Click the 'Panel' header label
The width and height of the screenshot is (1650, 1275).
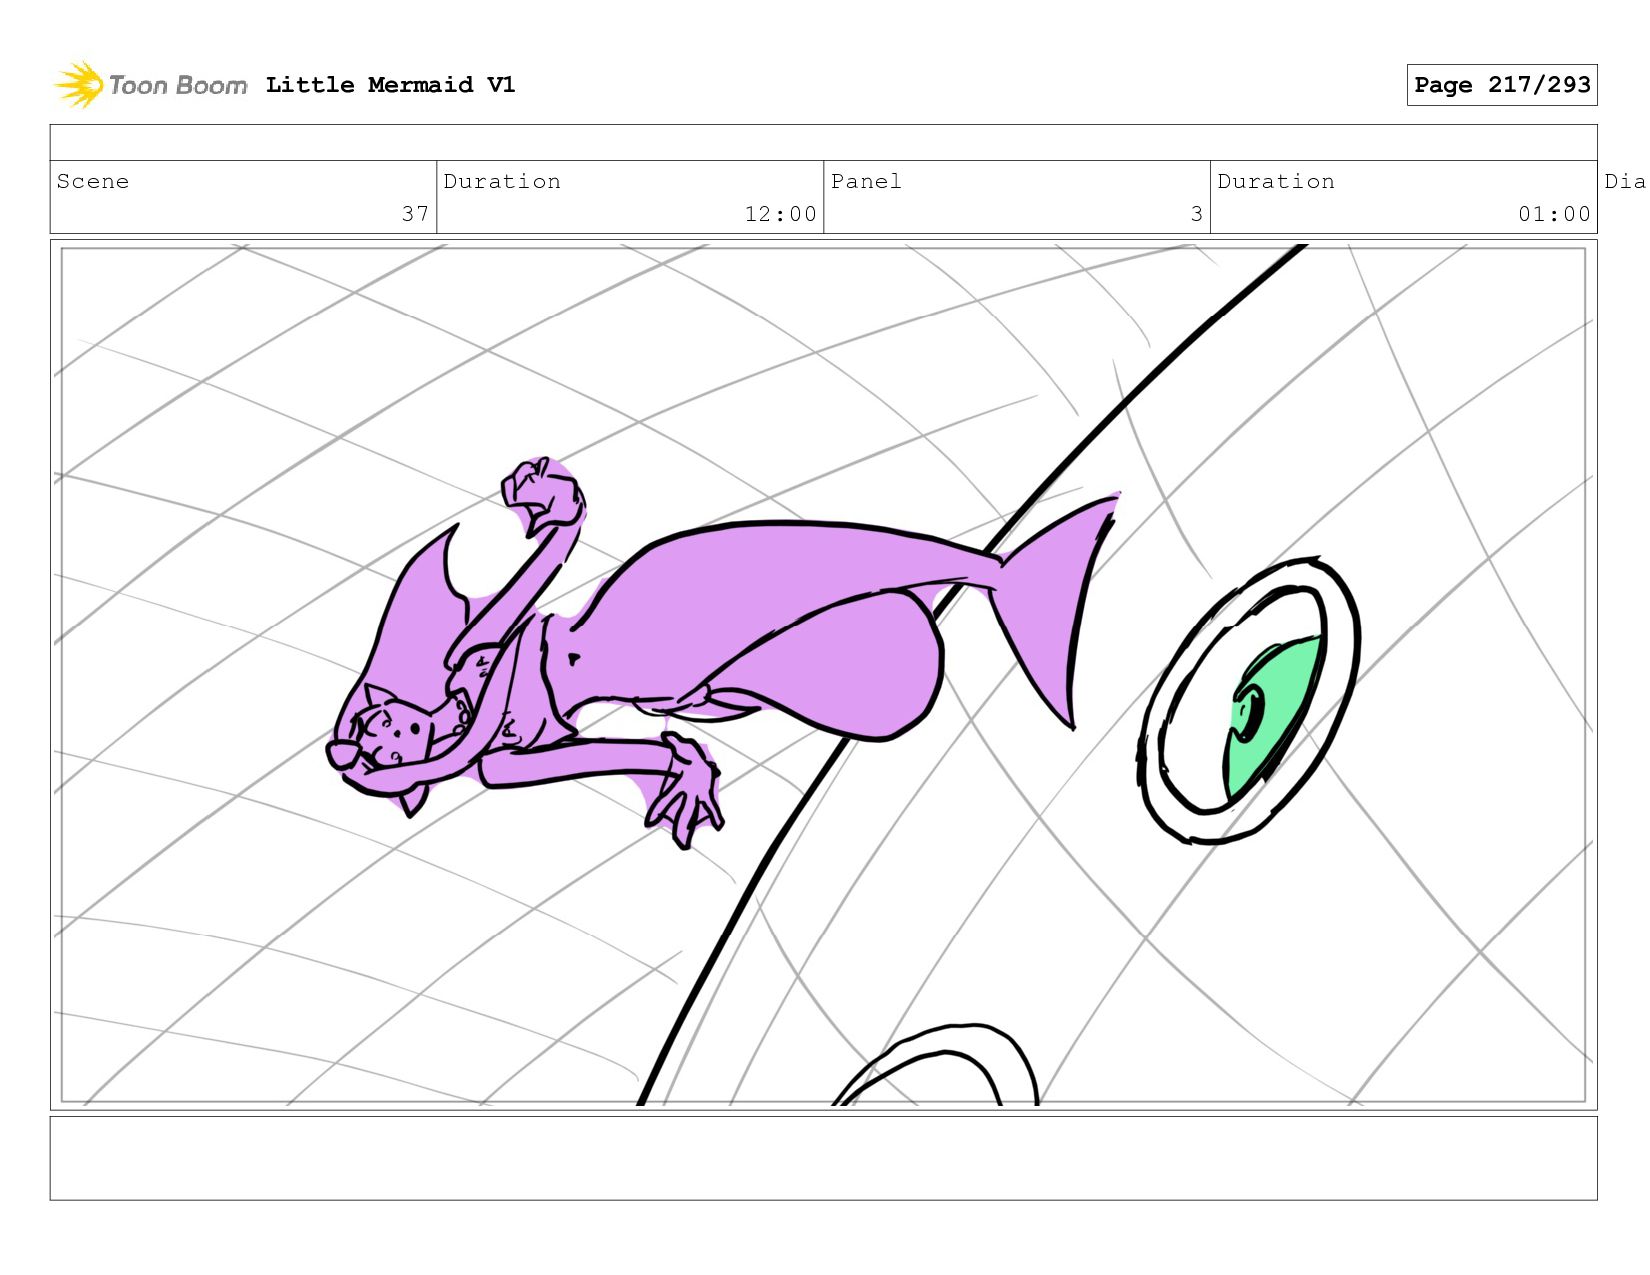[866, 181]
